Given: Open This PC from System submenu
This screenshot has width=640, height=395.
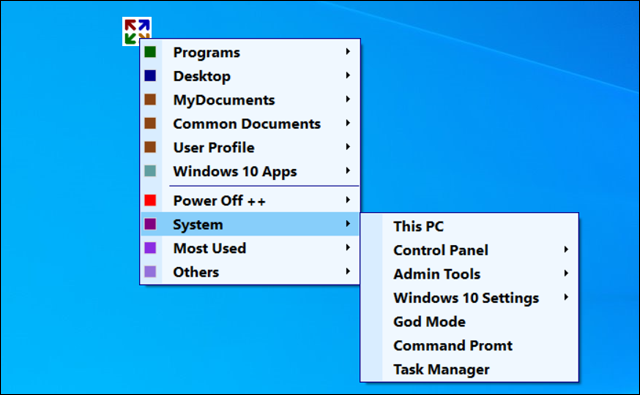Looking at the screenshot, I should [469, 226].
